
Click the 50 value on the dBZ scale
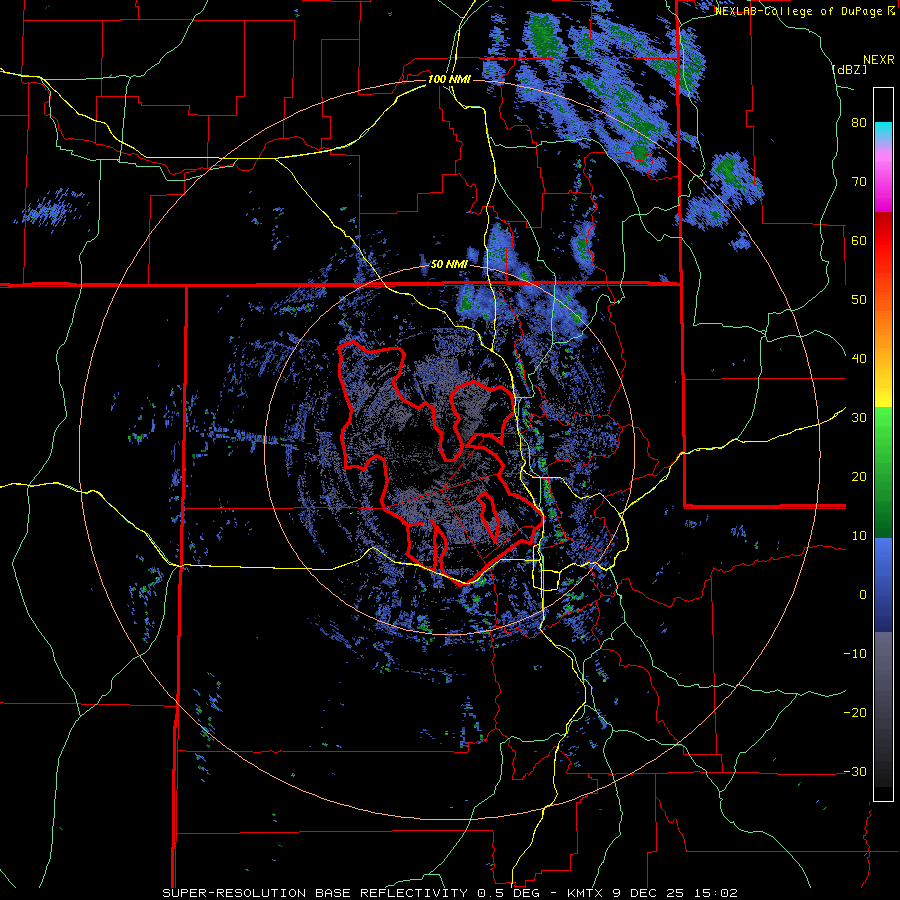coord(859,300)
